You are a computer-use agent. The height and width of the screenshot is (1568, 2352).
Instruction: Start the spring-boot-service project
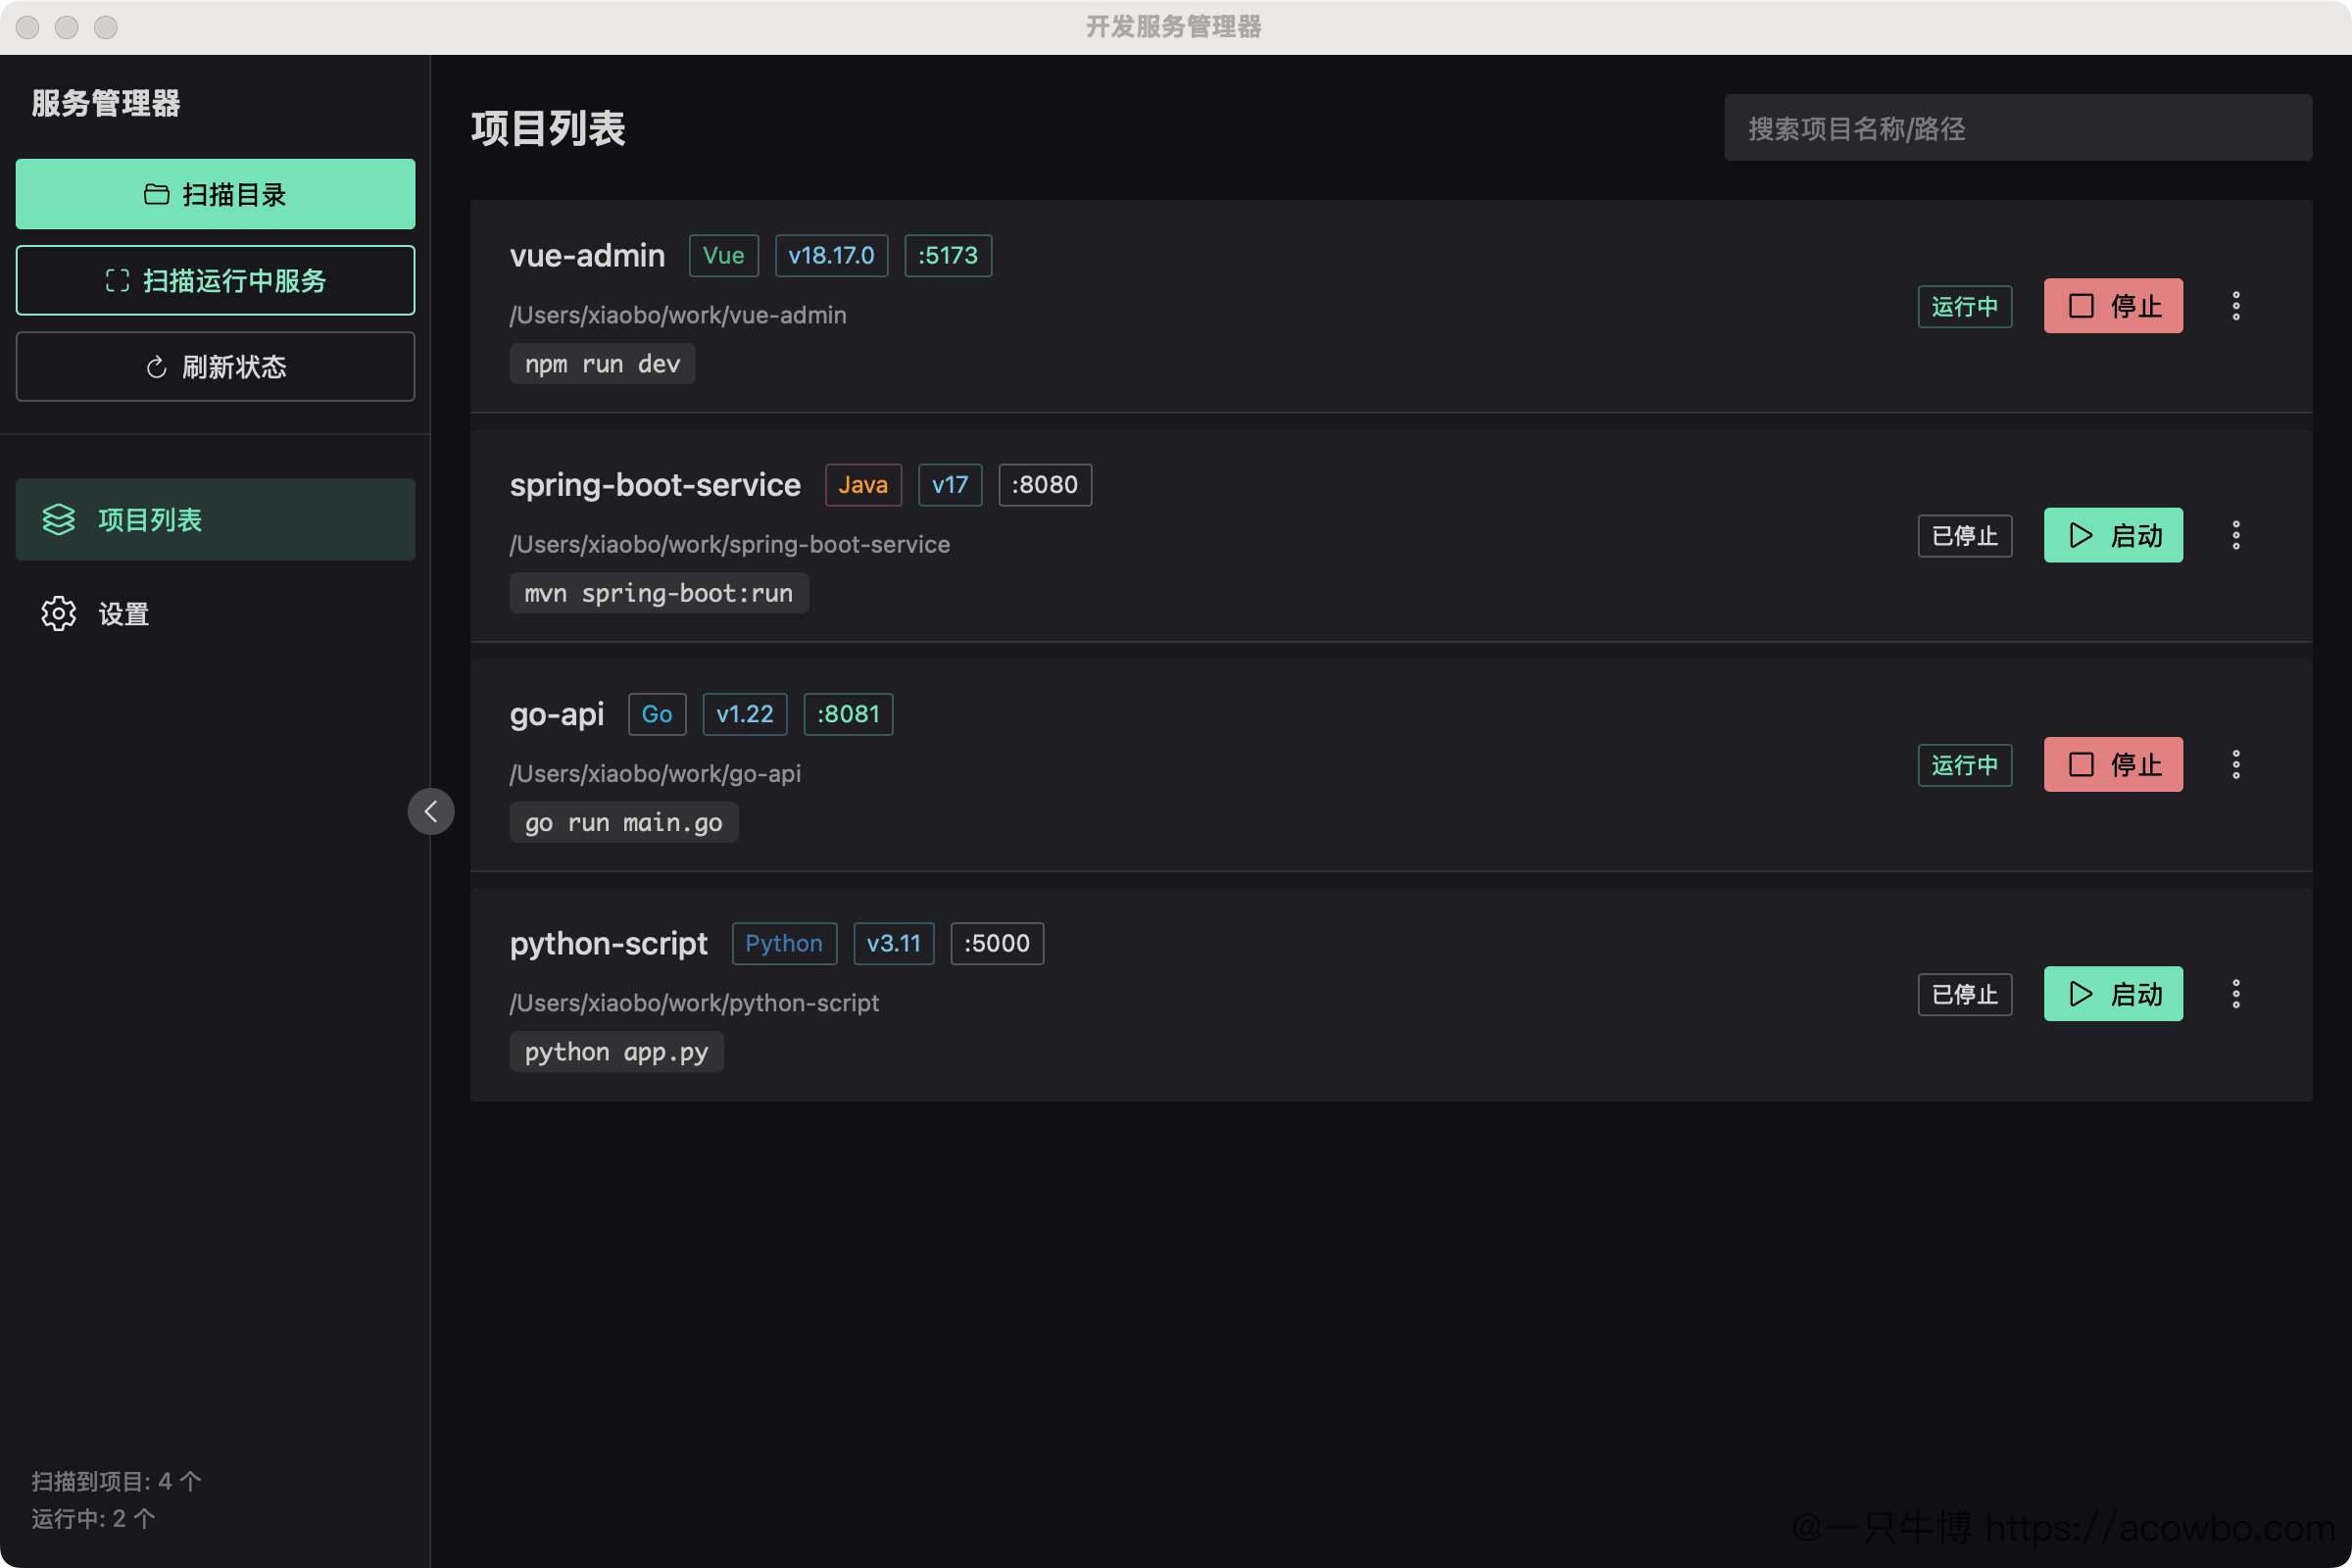pyautogui.click(x=2113, y=535)
